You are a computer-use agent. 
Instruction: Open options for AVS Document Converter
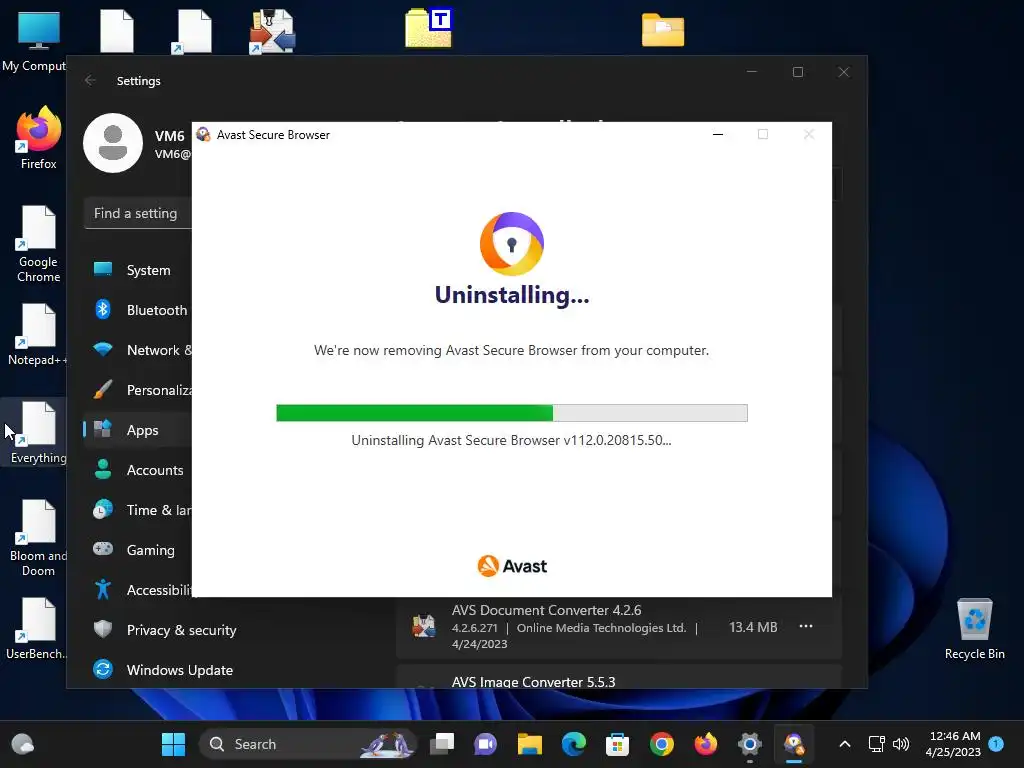806,626
